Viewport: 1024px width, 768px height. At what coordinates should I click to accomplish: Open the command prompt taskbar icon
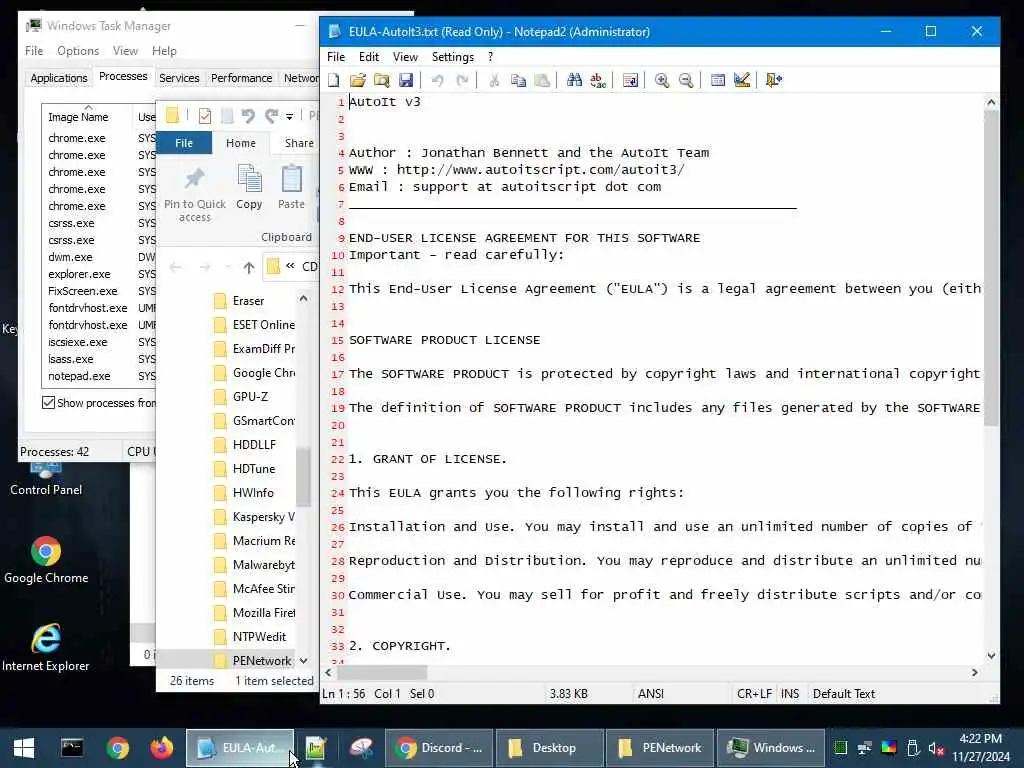click(72, 748)
